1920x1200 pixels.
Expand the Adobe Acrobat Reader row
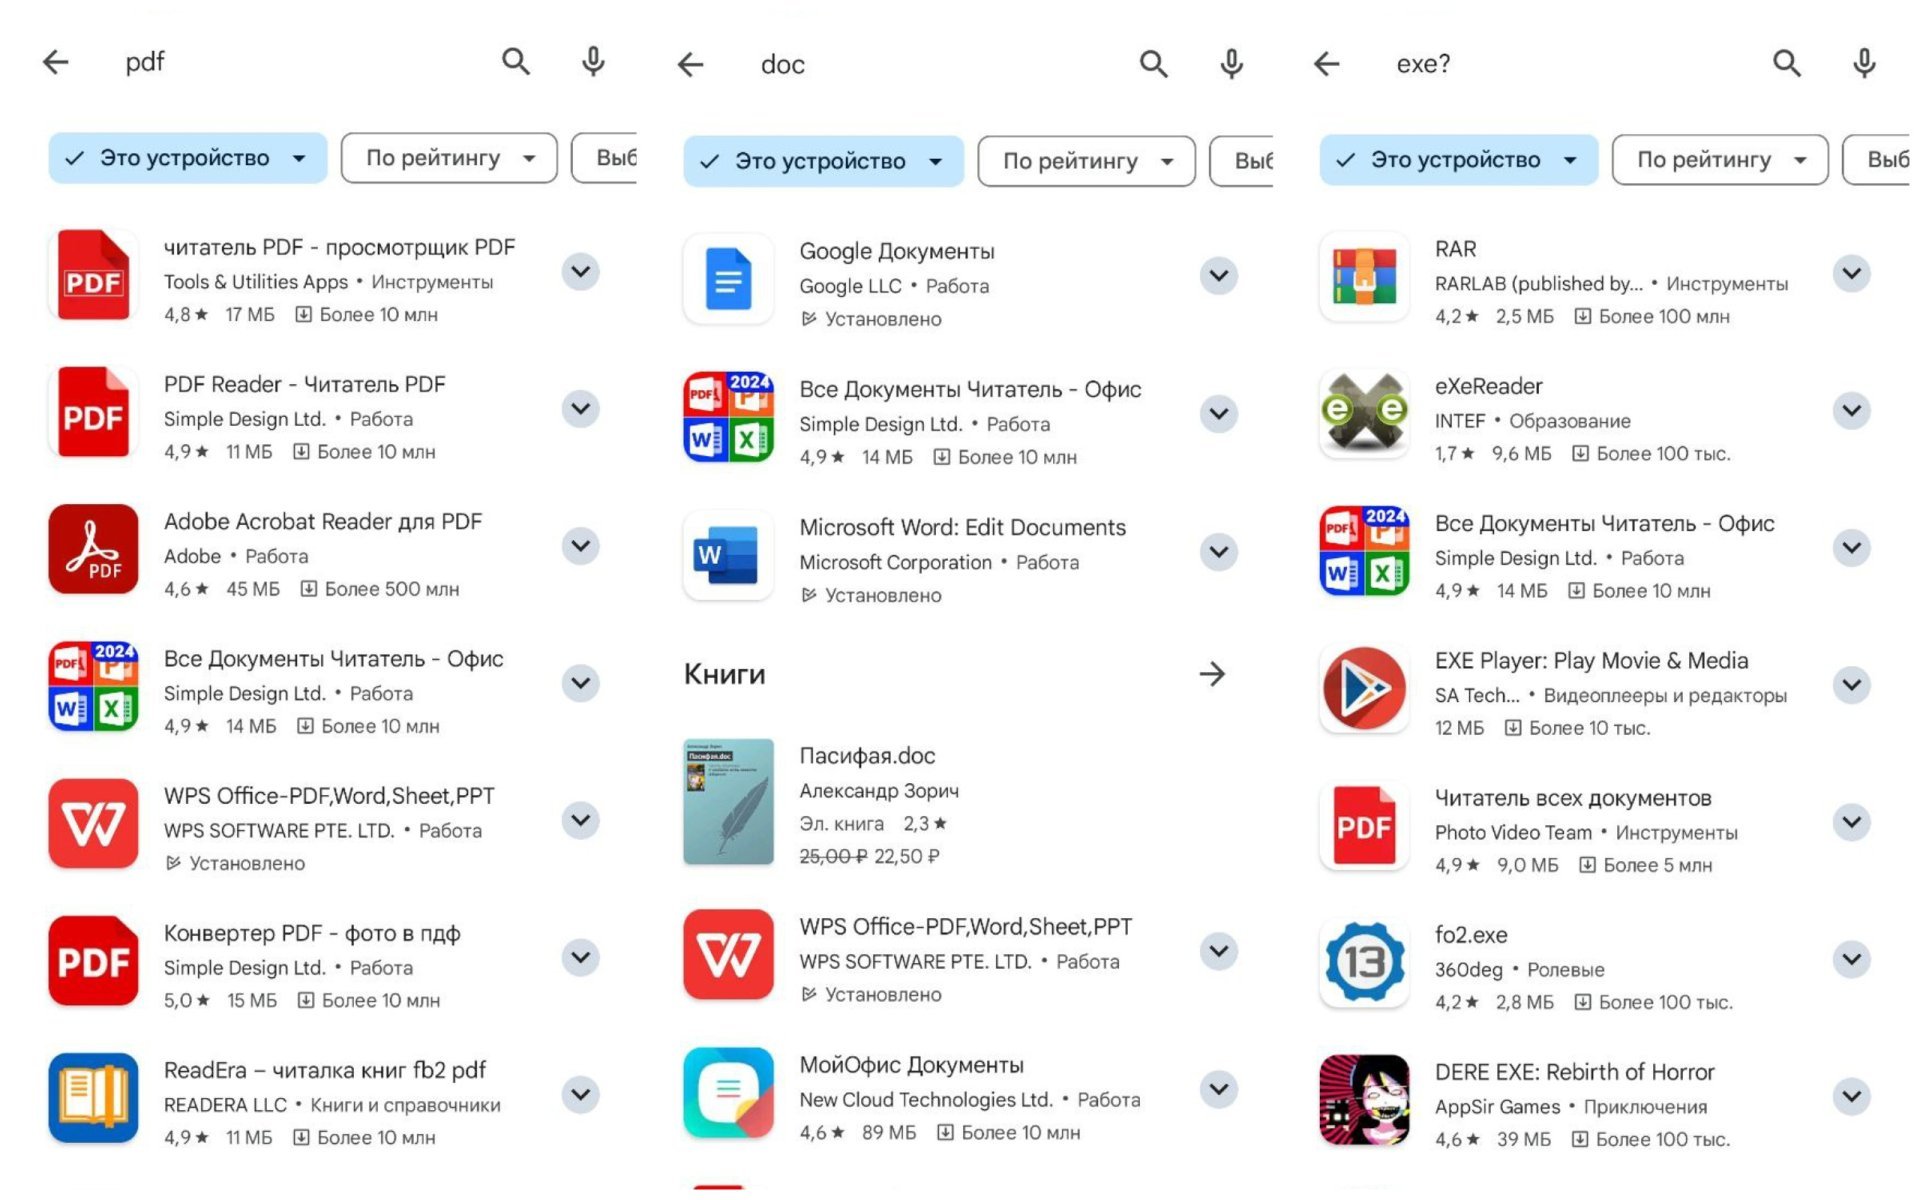coord(581,546)
